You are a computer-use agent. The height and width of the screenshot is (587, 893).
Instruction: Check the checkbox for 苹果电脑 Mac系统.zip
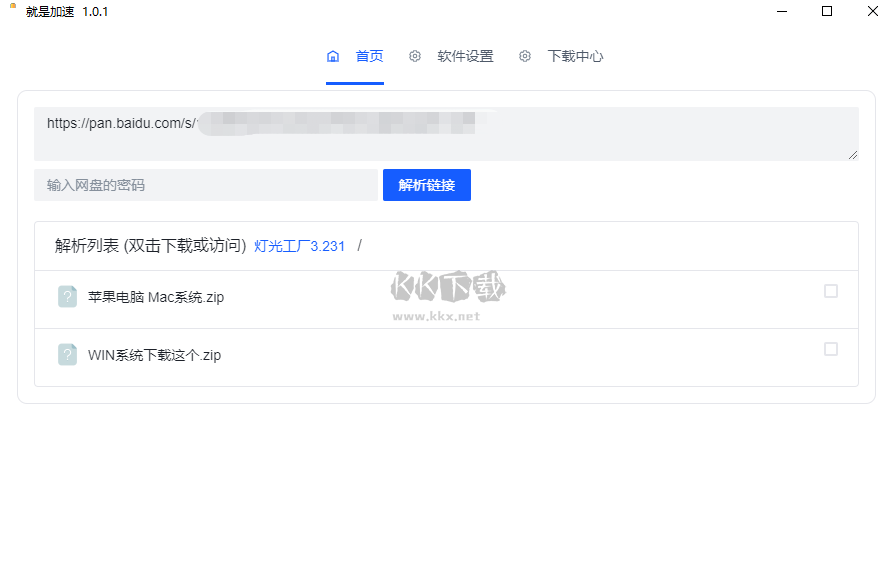coord(831,291)
